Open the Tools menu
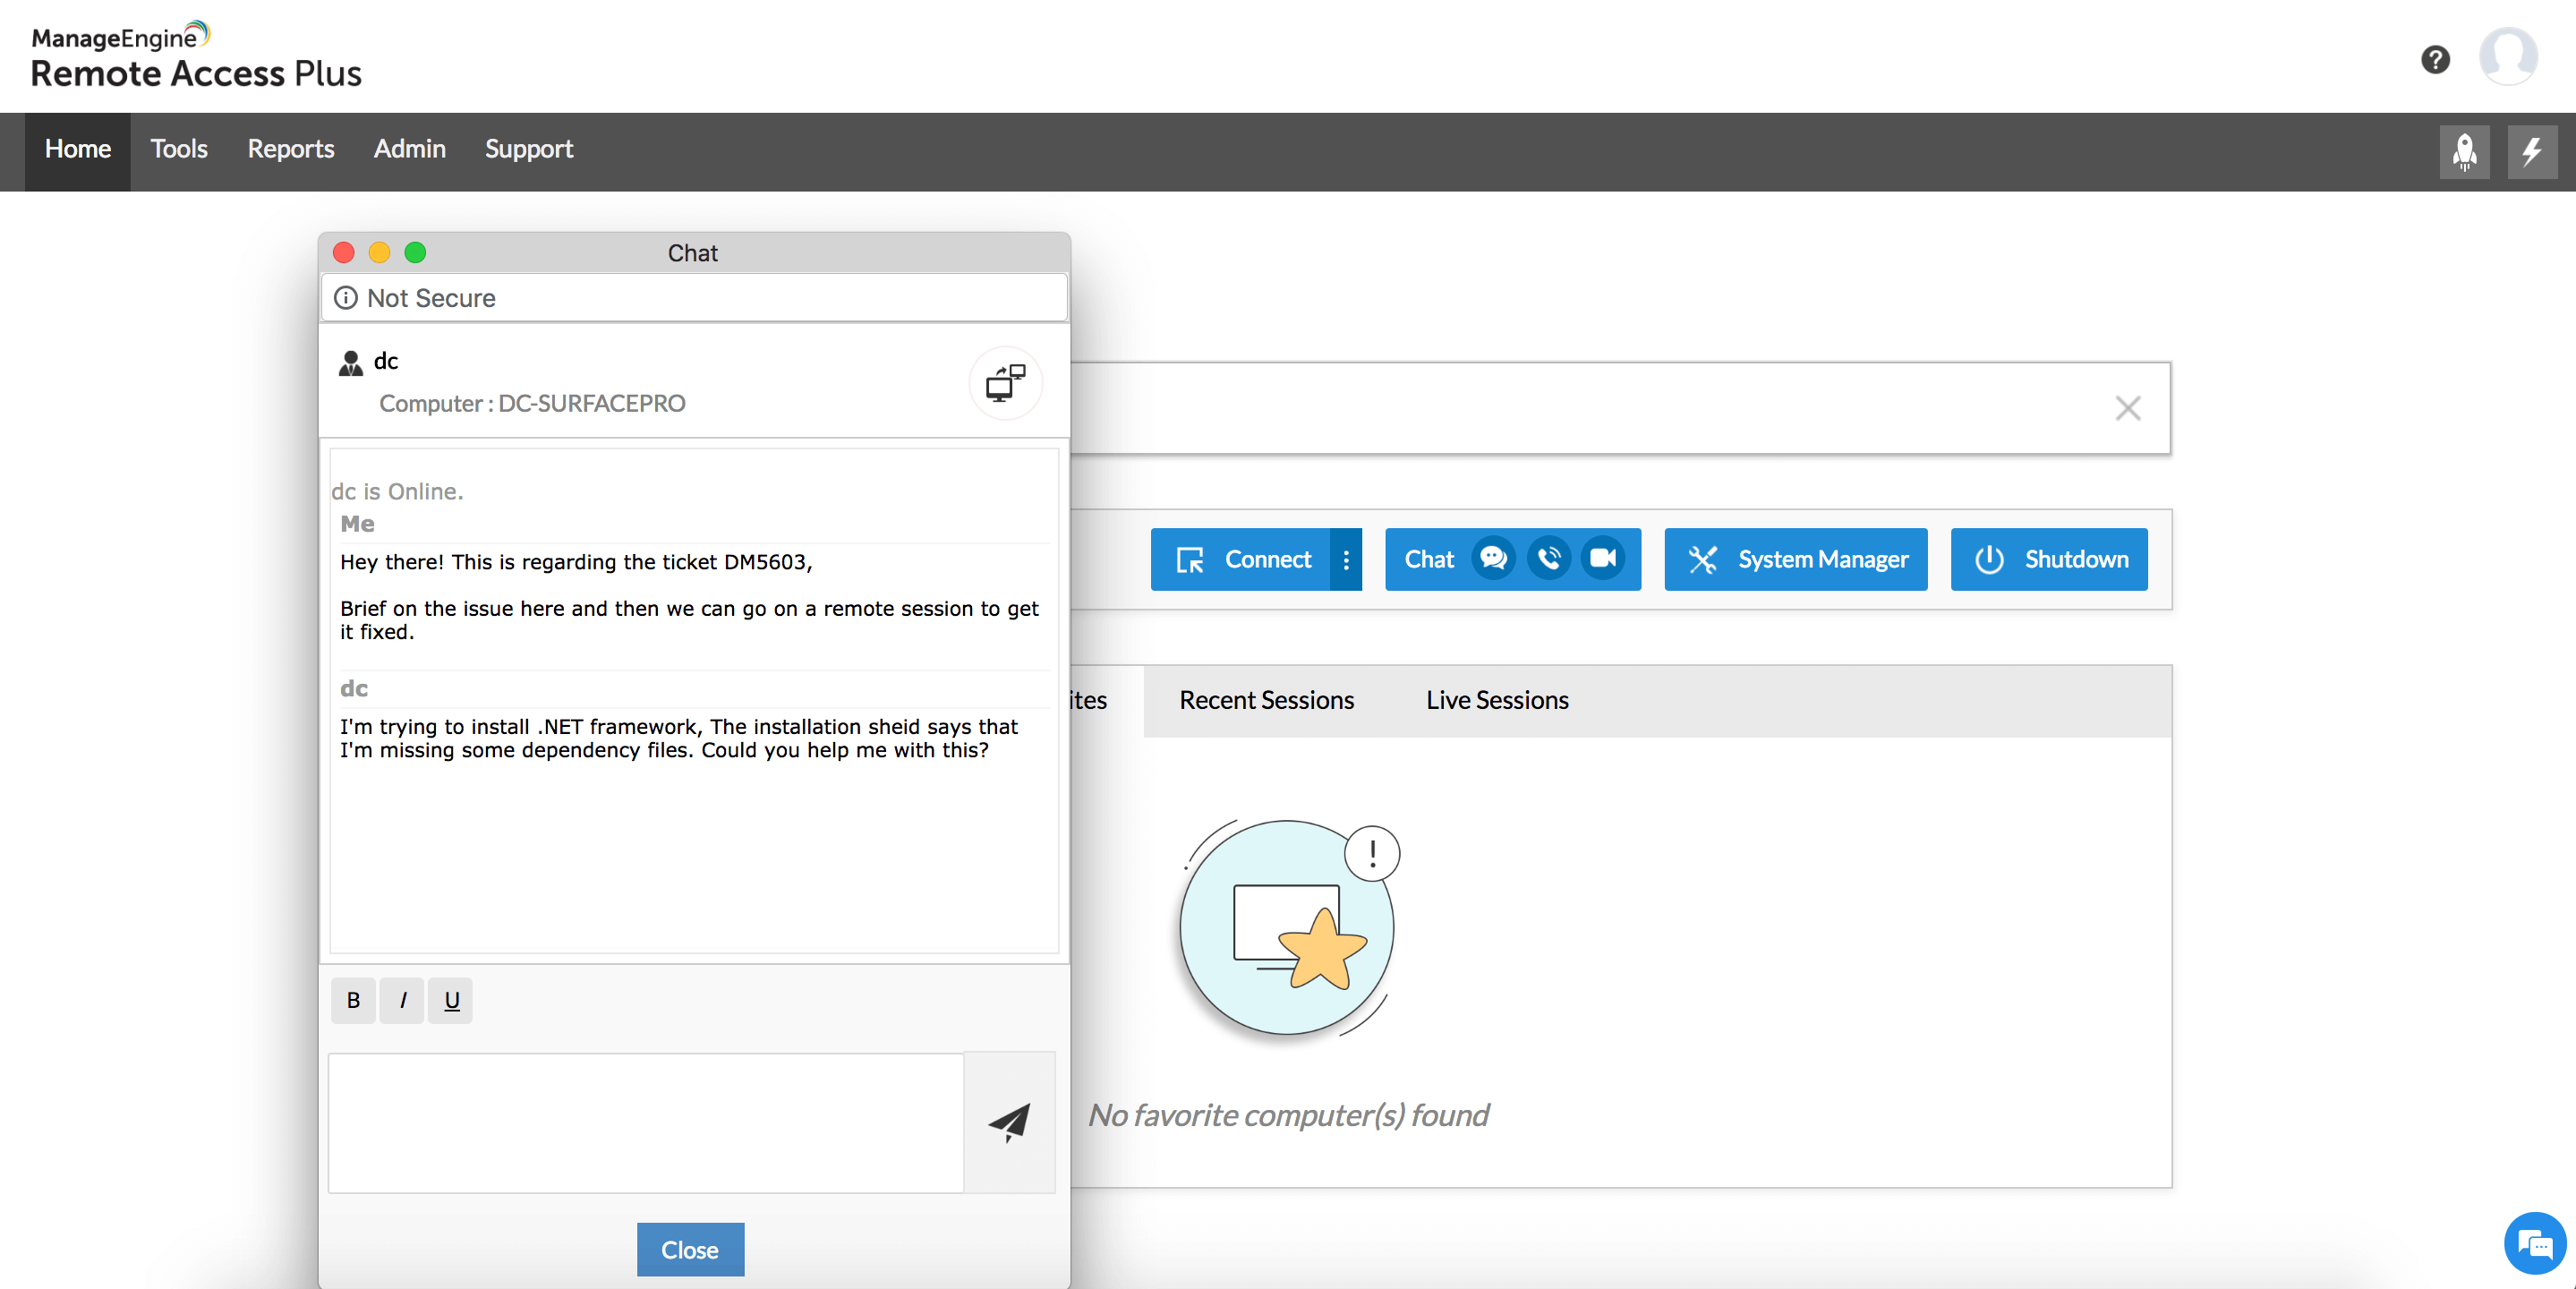Viewport: 2576px width, 1289px height. pyautogui.click(x=179, y=149)
